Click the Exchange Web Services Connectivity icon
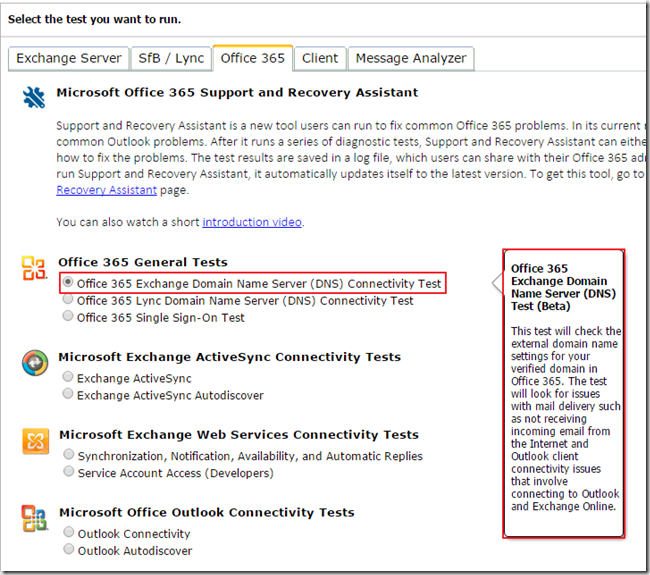This screenshot has height=575, width=650. pyautogui.click(x=34, y=440)
